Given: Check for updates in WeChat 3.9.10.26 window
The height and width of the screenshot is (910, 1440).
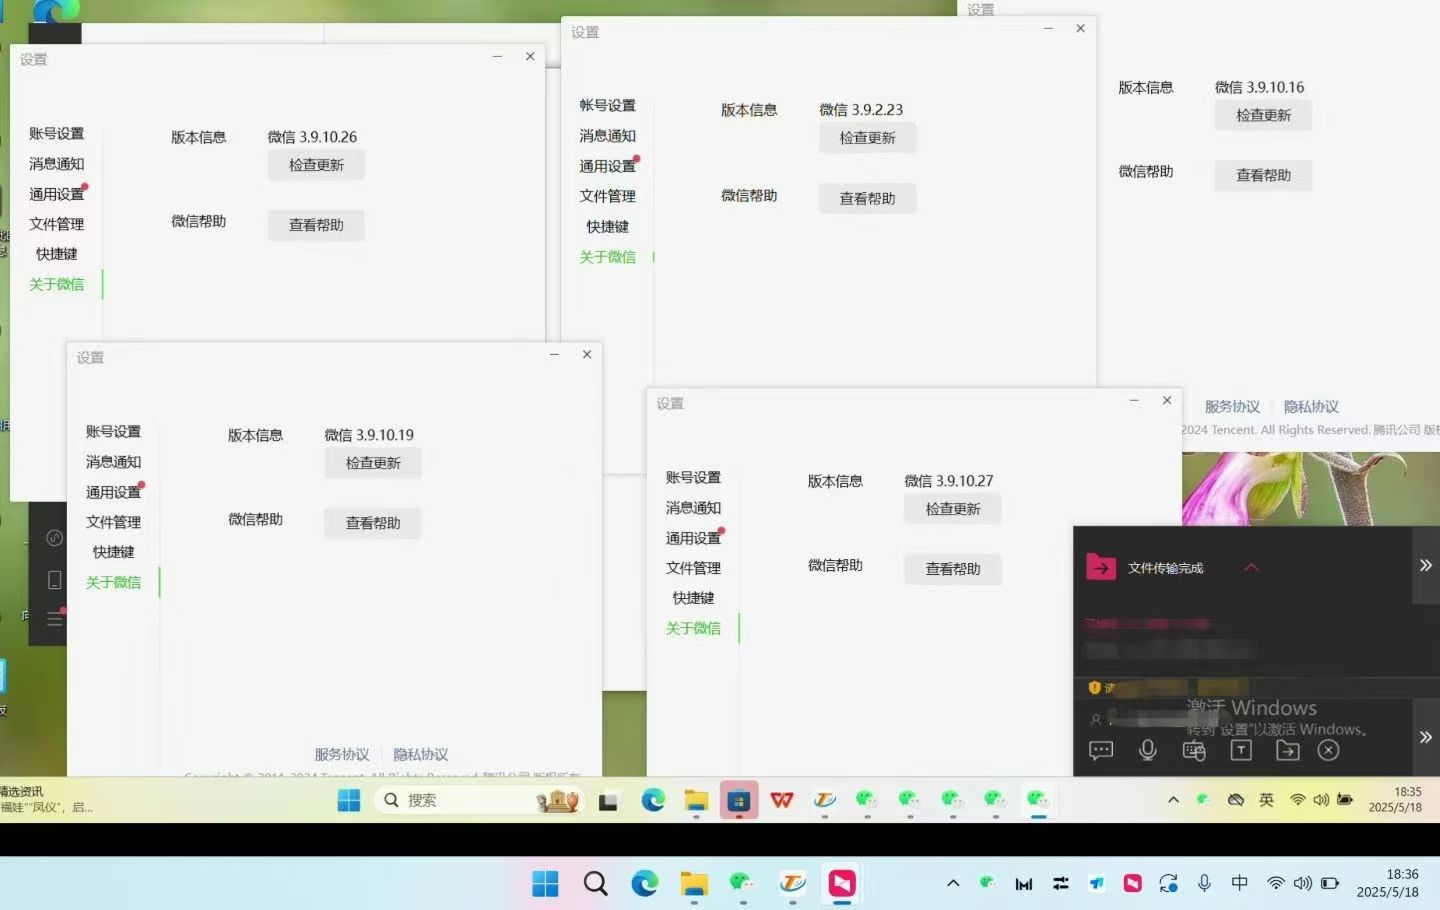Looking at the screenshot, I should tap(316, 165).
